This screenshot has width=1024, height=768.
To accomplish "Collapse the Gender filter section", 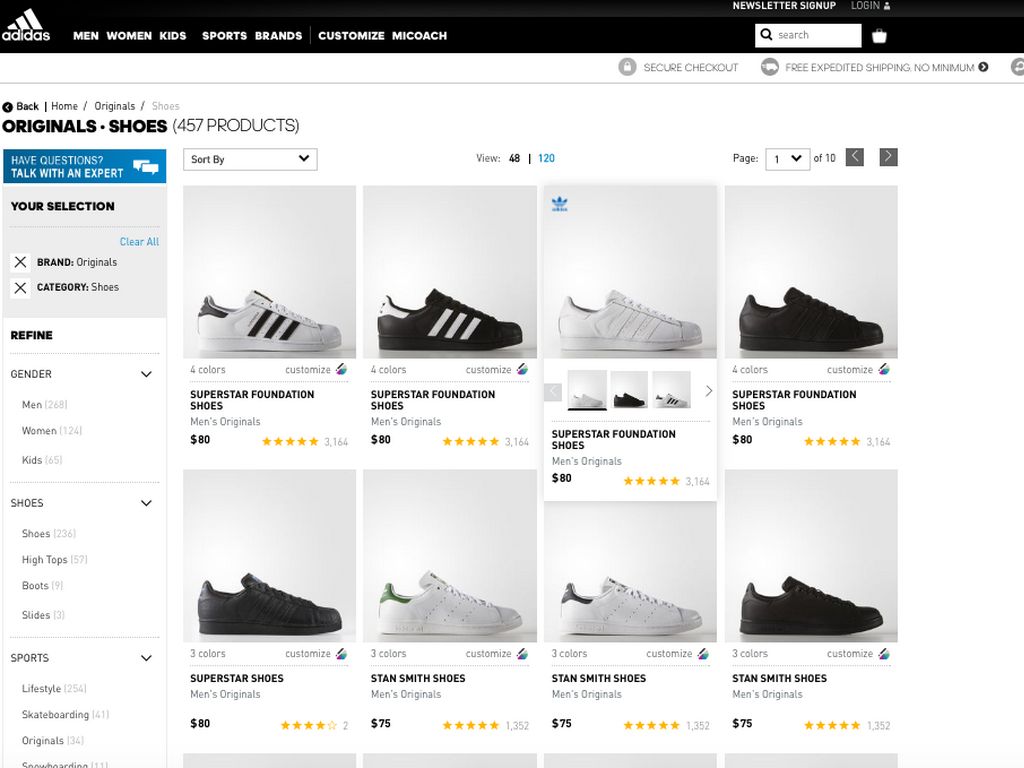I will (146, 375).
